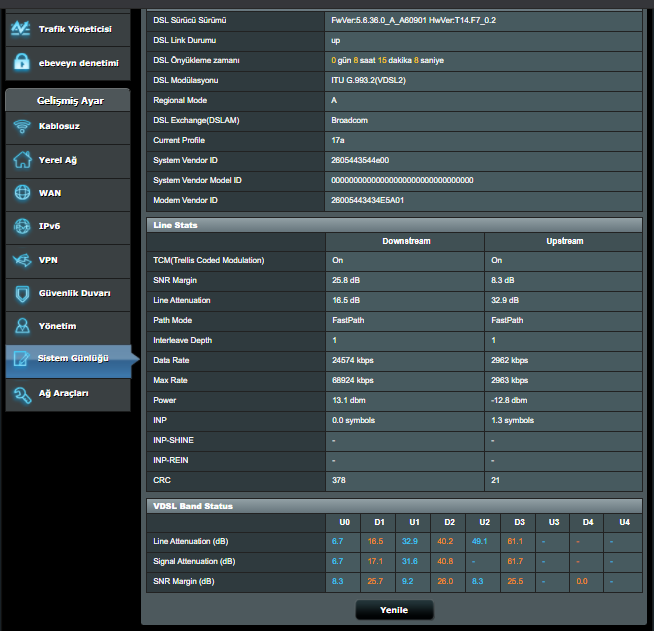The width and height of the screenshot is (654, 631).
Task: Click the Yönetim user icon
Action: [x=21, y=327]
